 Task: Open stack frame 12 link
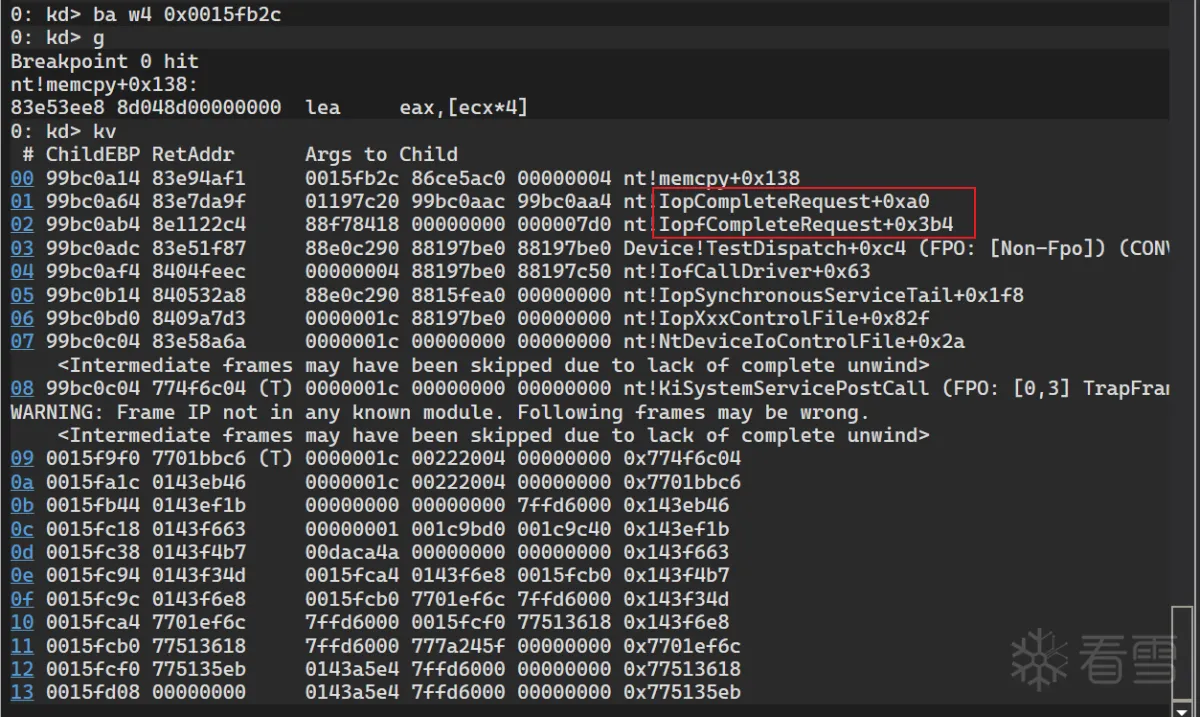(x=22, y=669)
